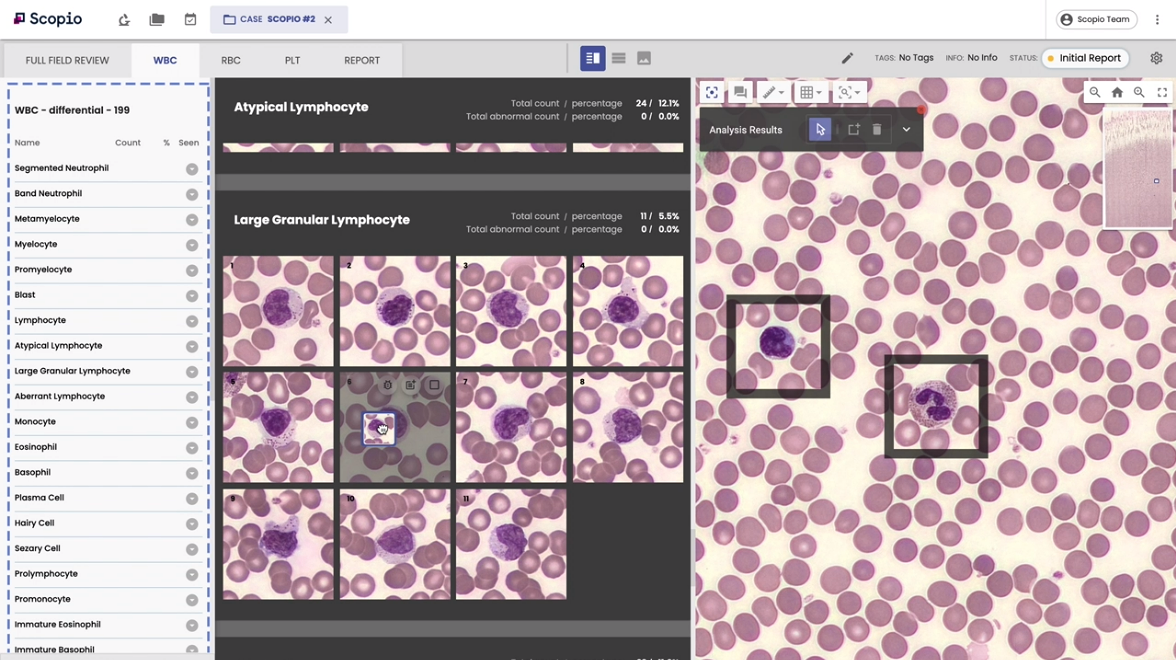This screenshot has width=1176, height=660.
Task: Click the Info 'No Info' field
Action: coord(982,58)
